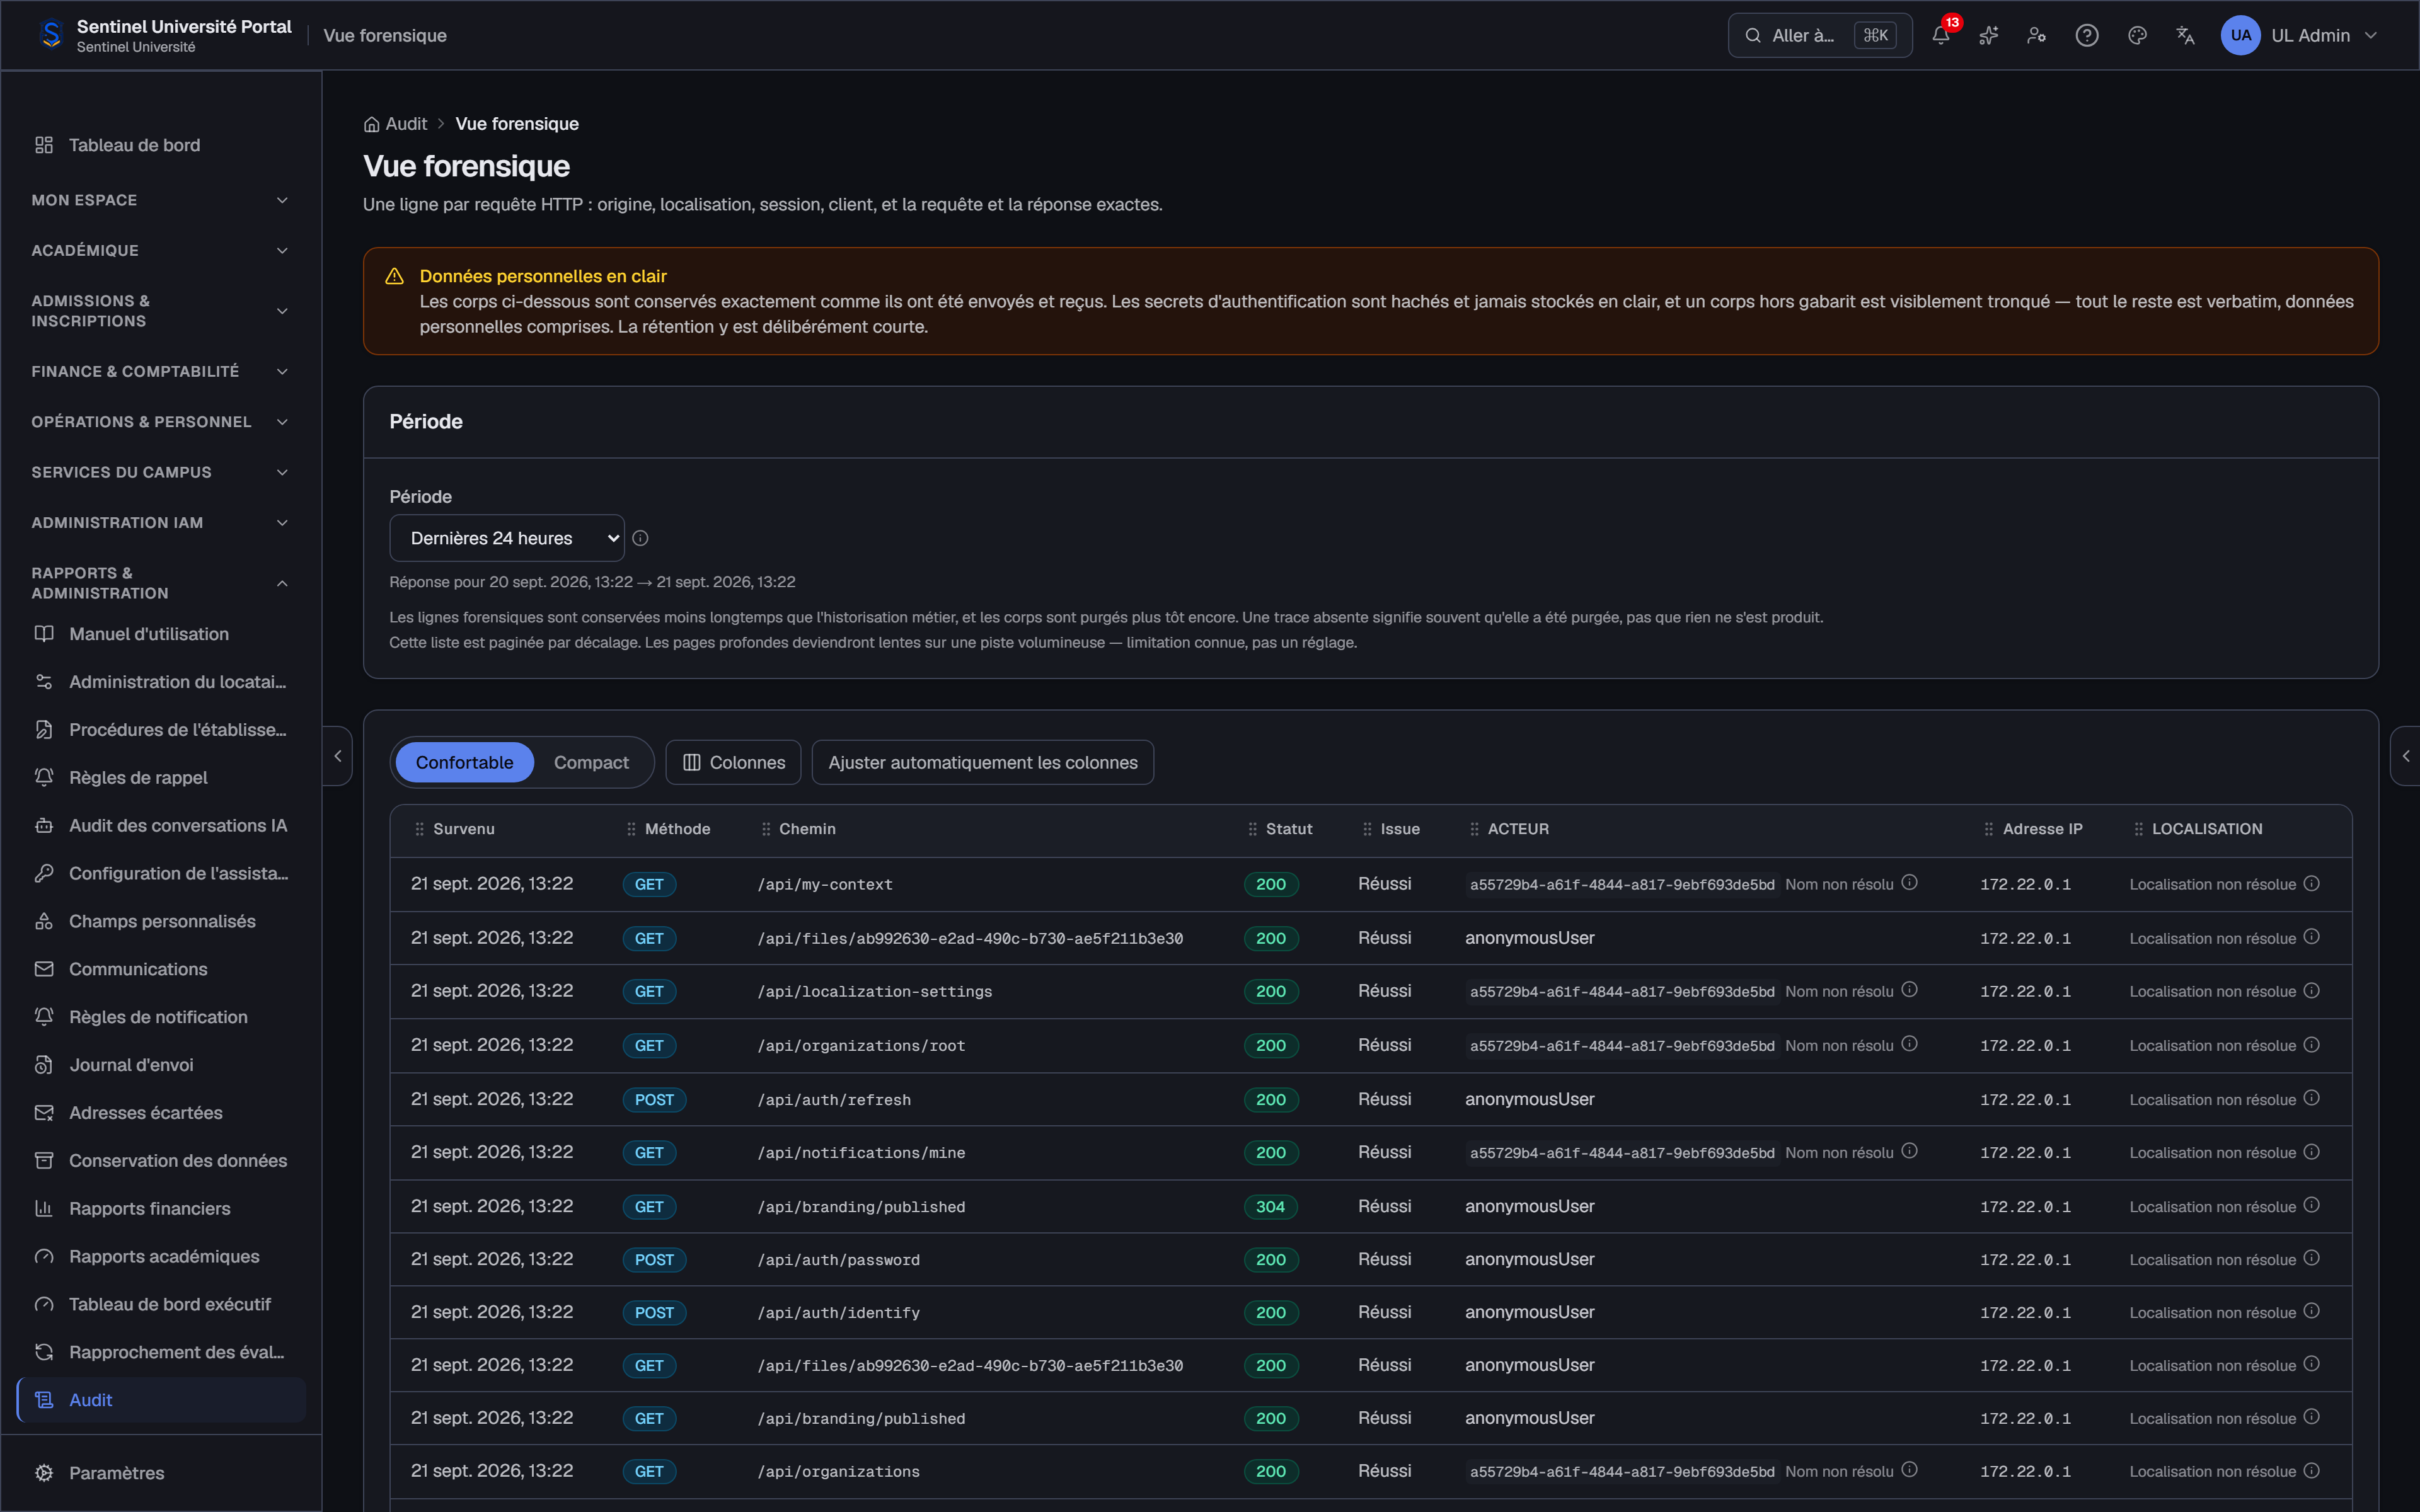Switch density to Confortable
Screen dimensions: 2420x1512
coord(464,762)
